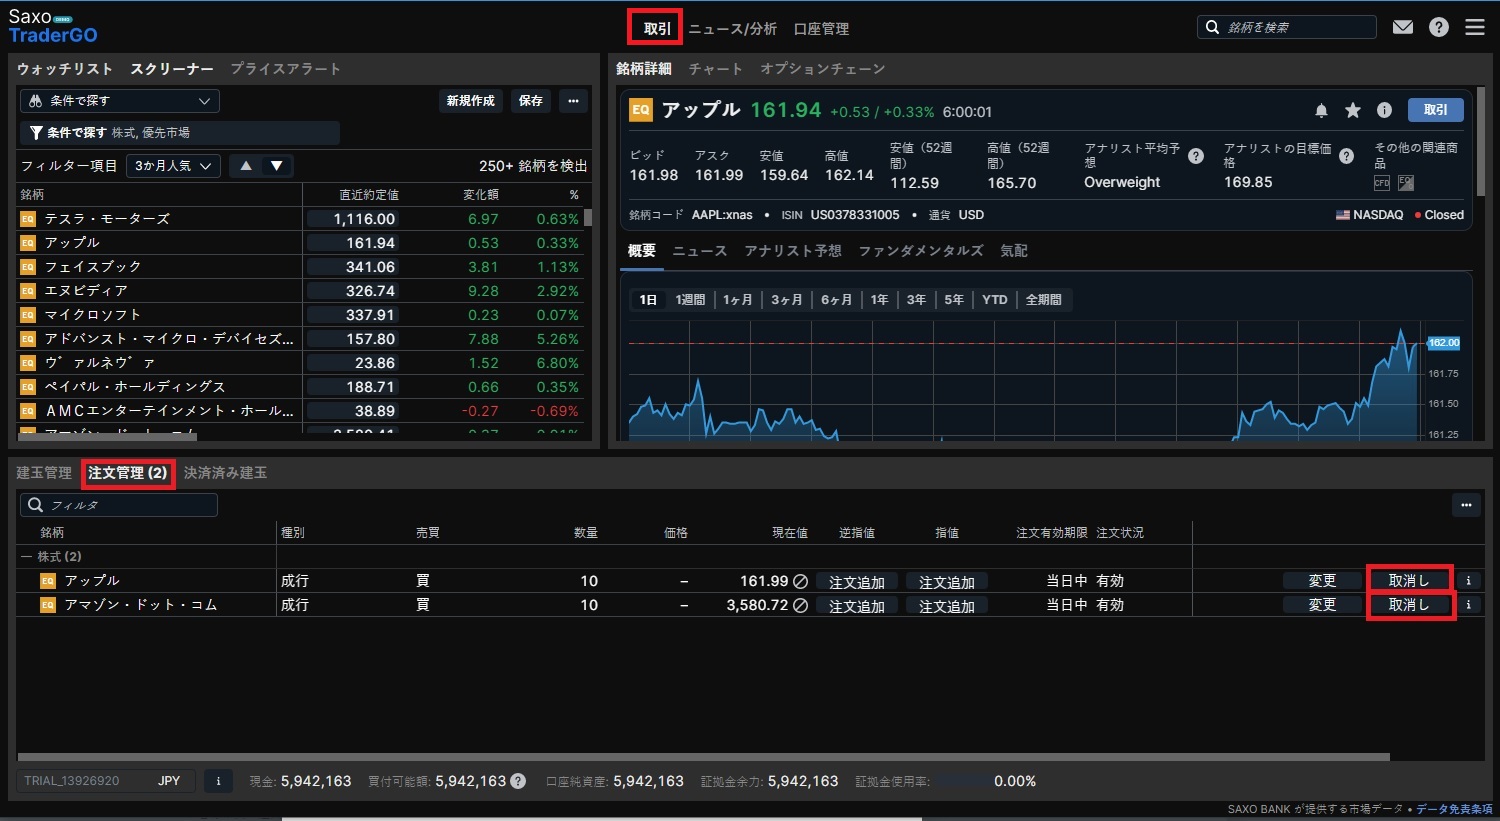The height and width of the screenshot is (821, 1500).
Task: Click the screener list vertical scrollbar
Action: click(589, 218)
